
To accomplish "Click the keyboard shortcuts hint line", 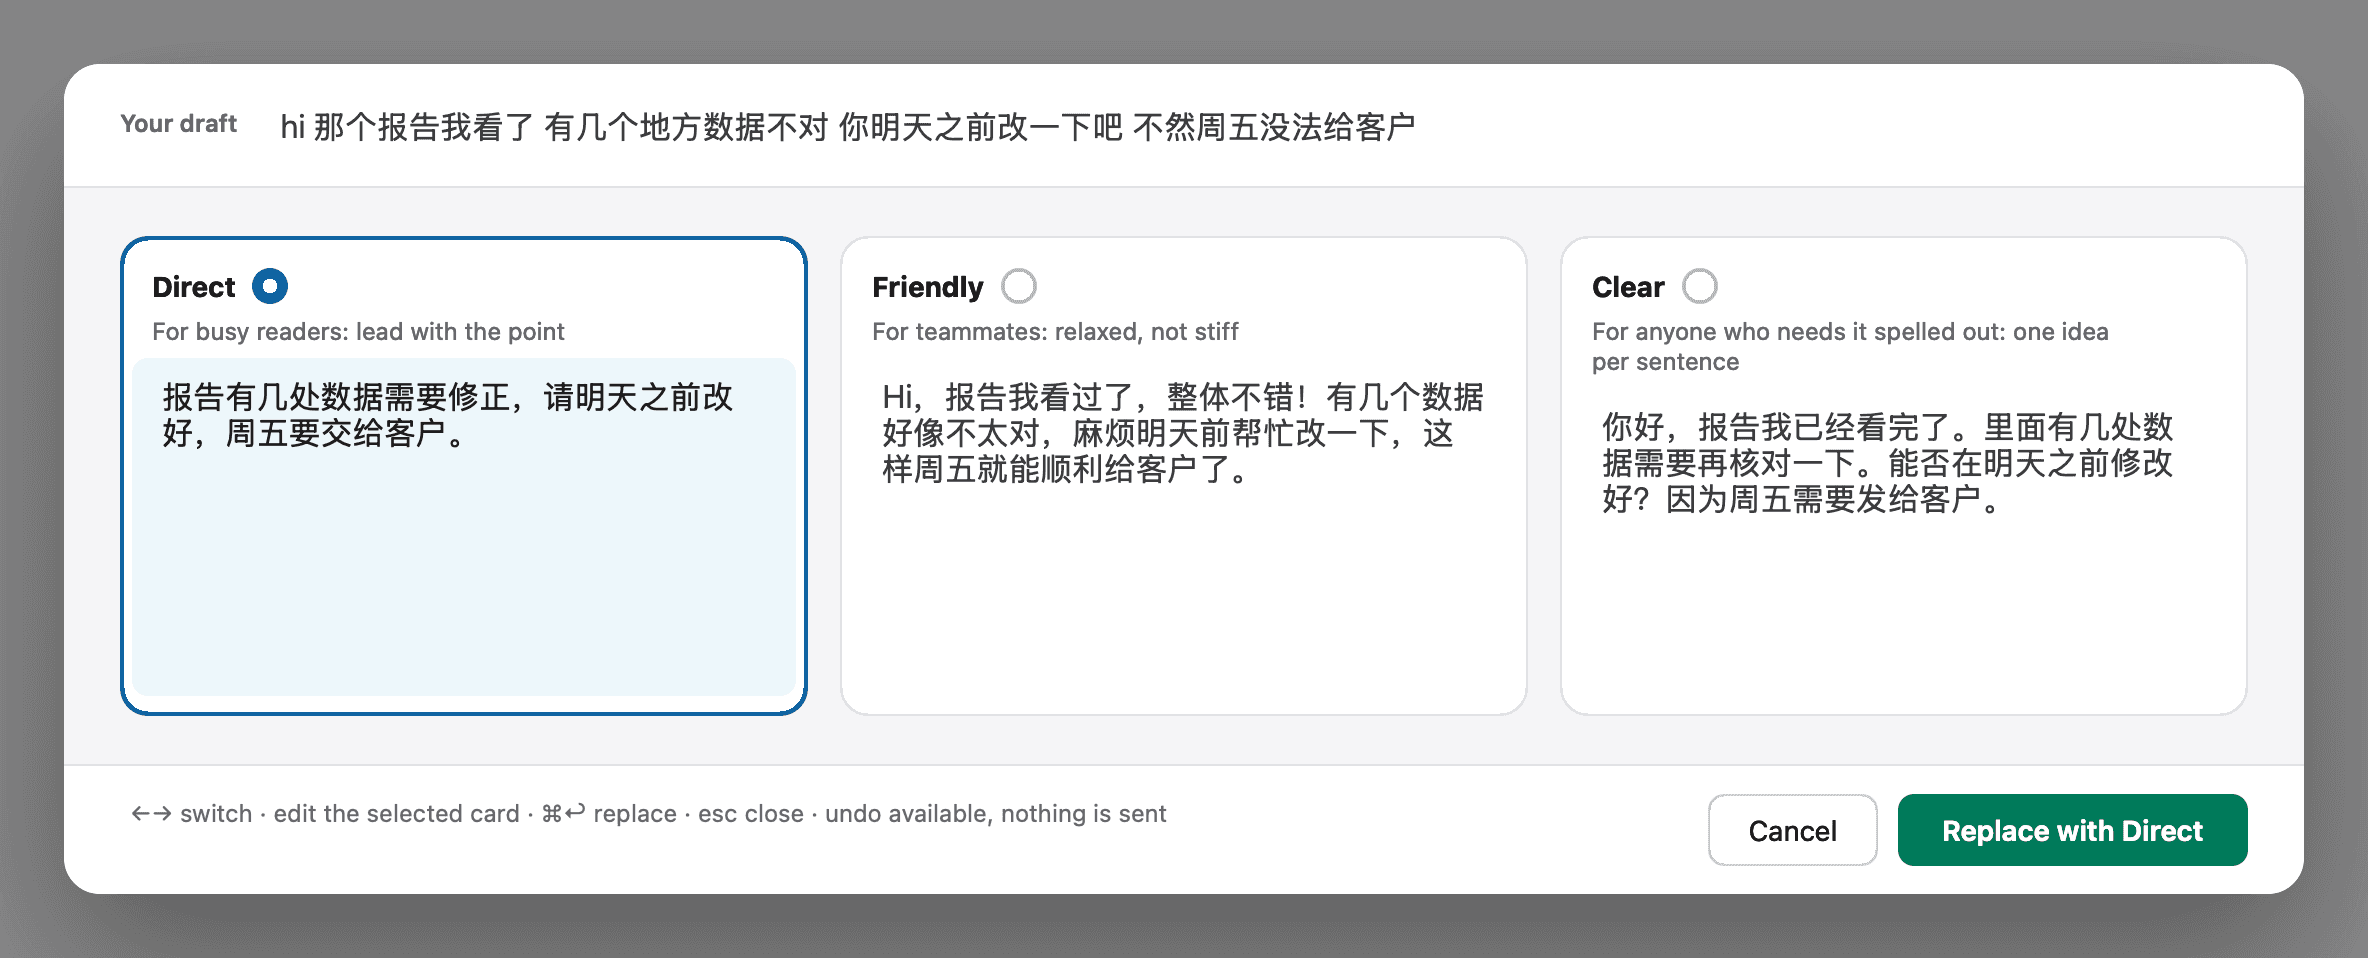I will tap(648, 814).
